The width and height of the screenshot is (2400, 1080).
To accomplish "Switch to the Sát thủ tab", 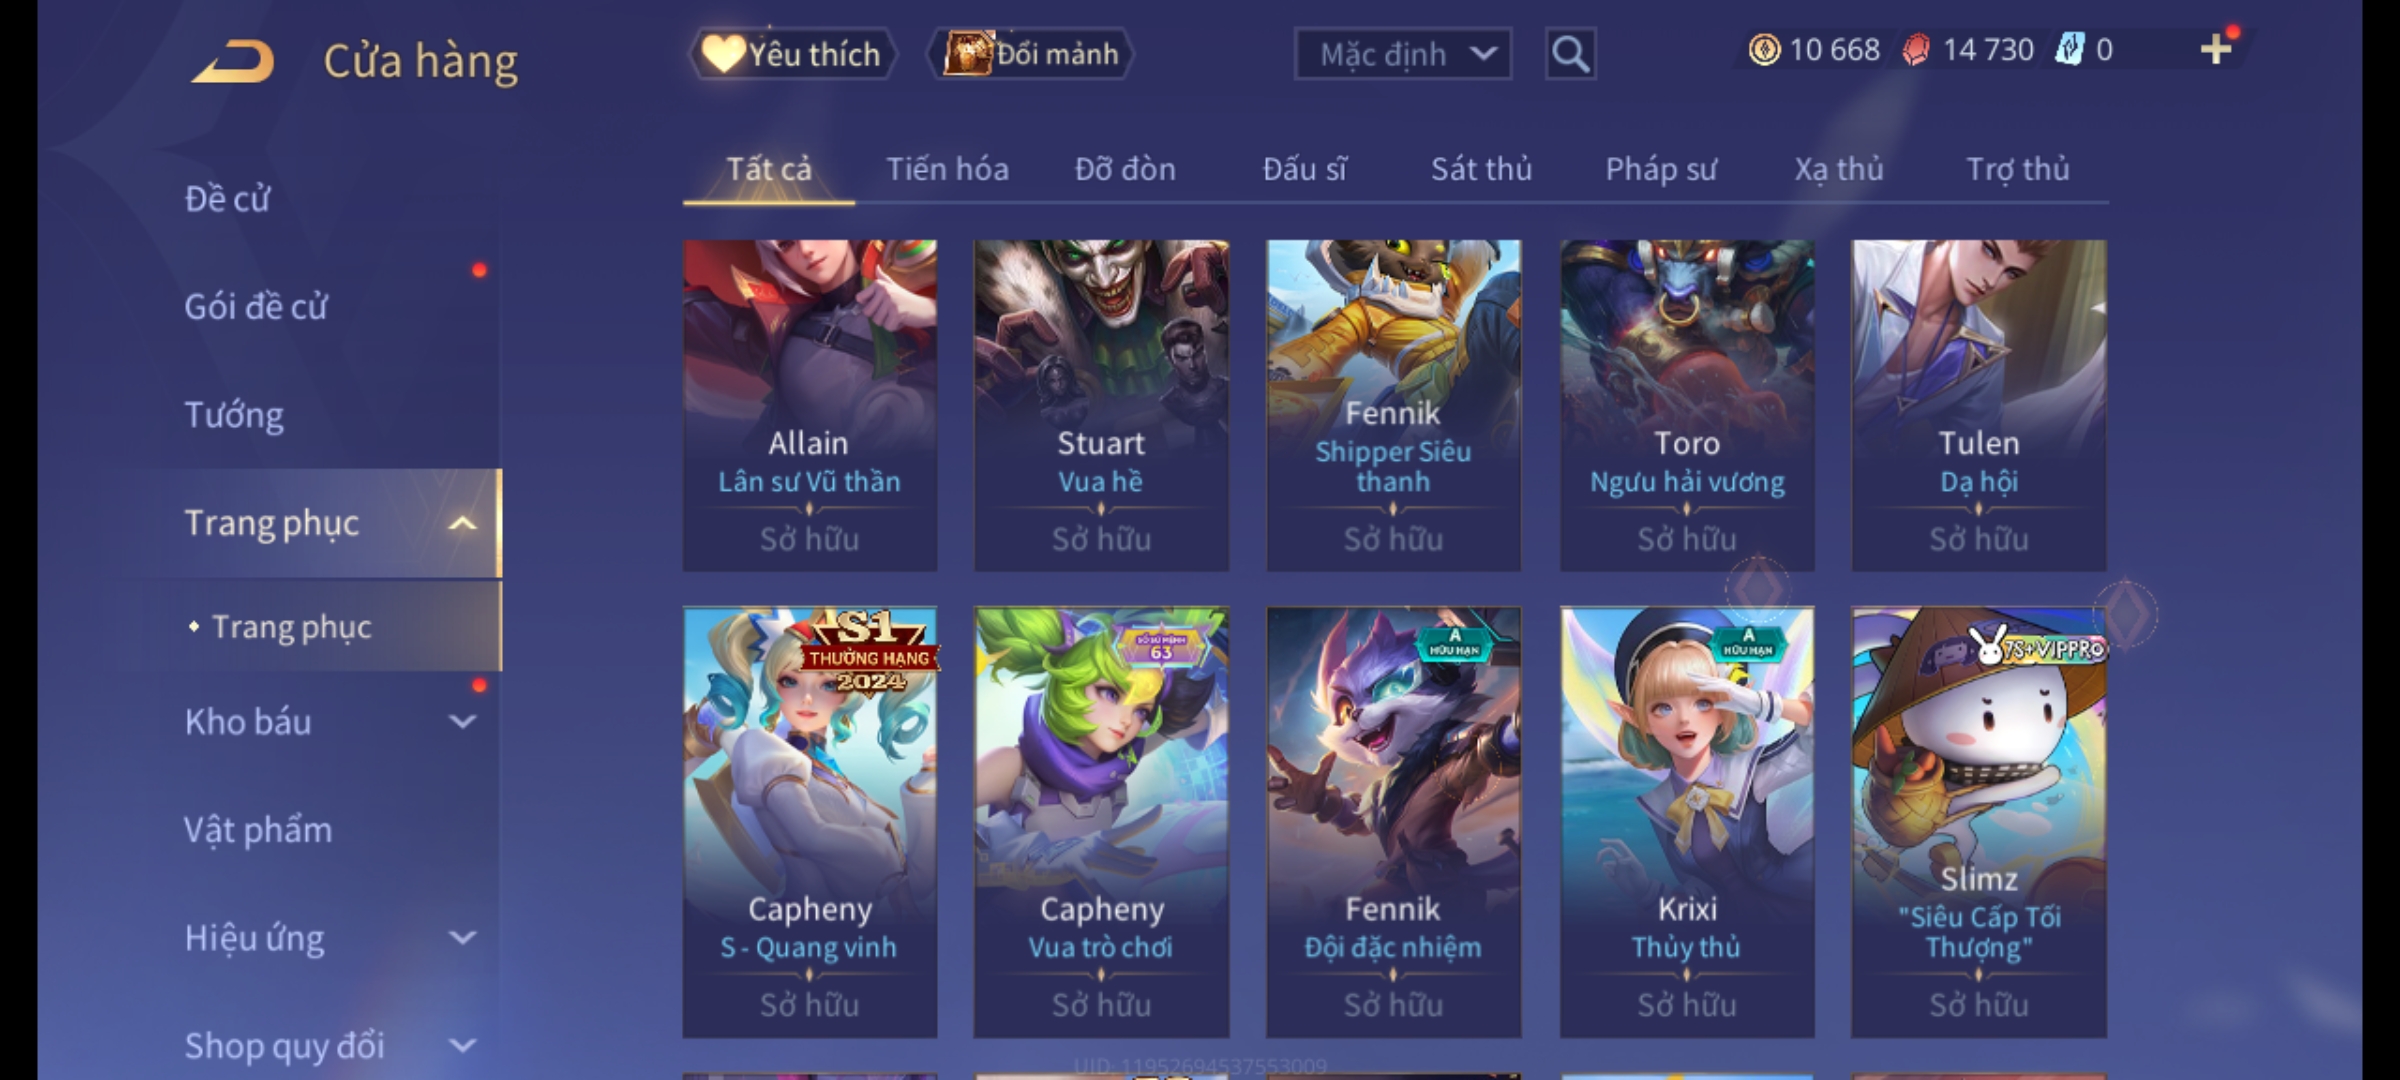I will click(1481, 169).
